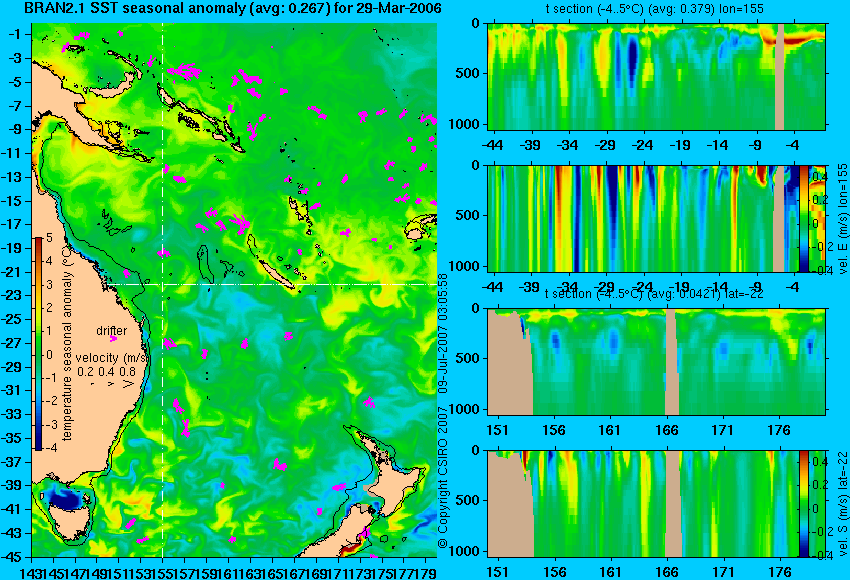Click the 't section ... lat=-22' panel title
This screenshot has width=850, height=580.
655,294
